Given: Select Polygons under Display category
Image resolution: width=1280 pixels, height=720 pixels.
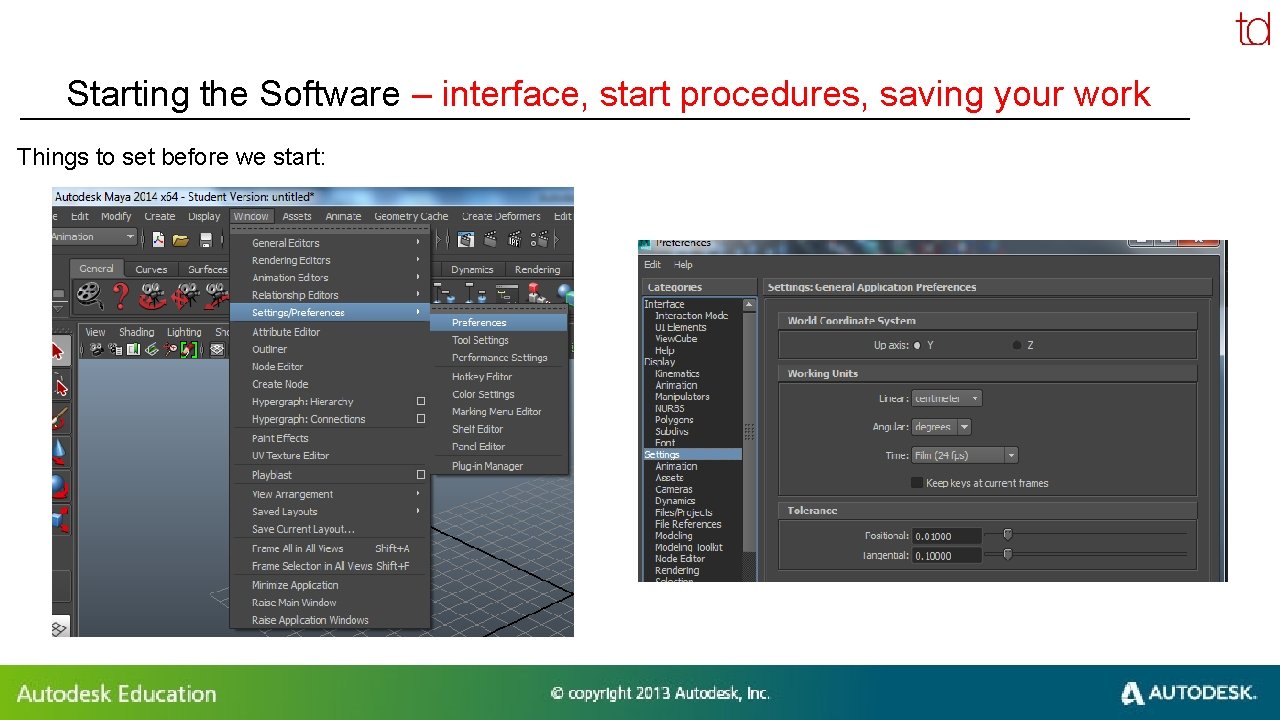Looking at the screenshot, I should 674,420.
